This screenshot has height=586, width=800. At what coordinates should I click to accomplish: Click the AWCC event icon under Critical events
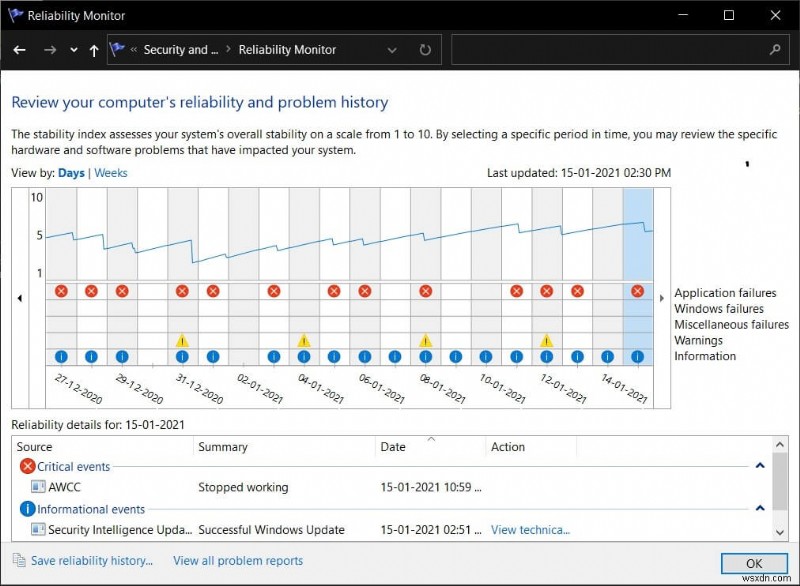point(37,487)
